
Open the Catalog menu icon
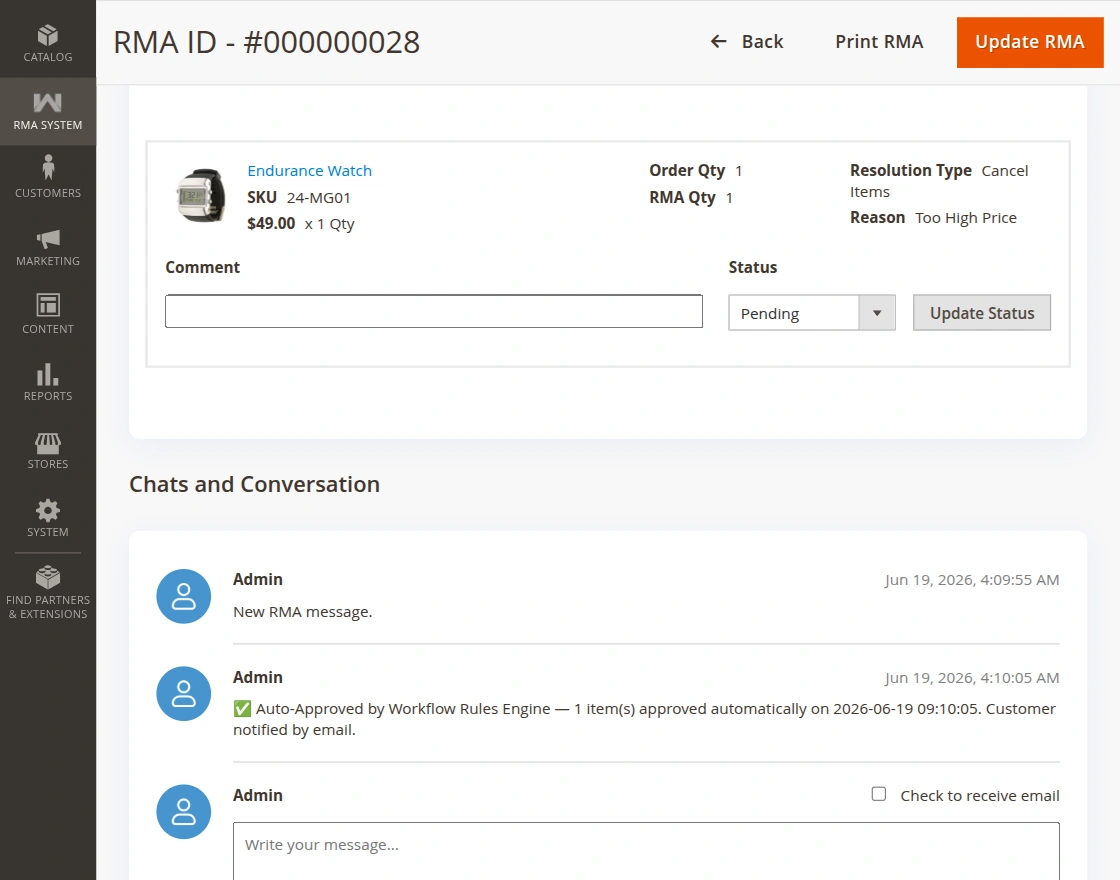(x=48, y=35)
